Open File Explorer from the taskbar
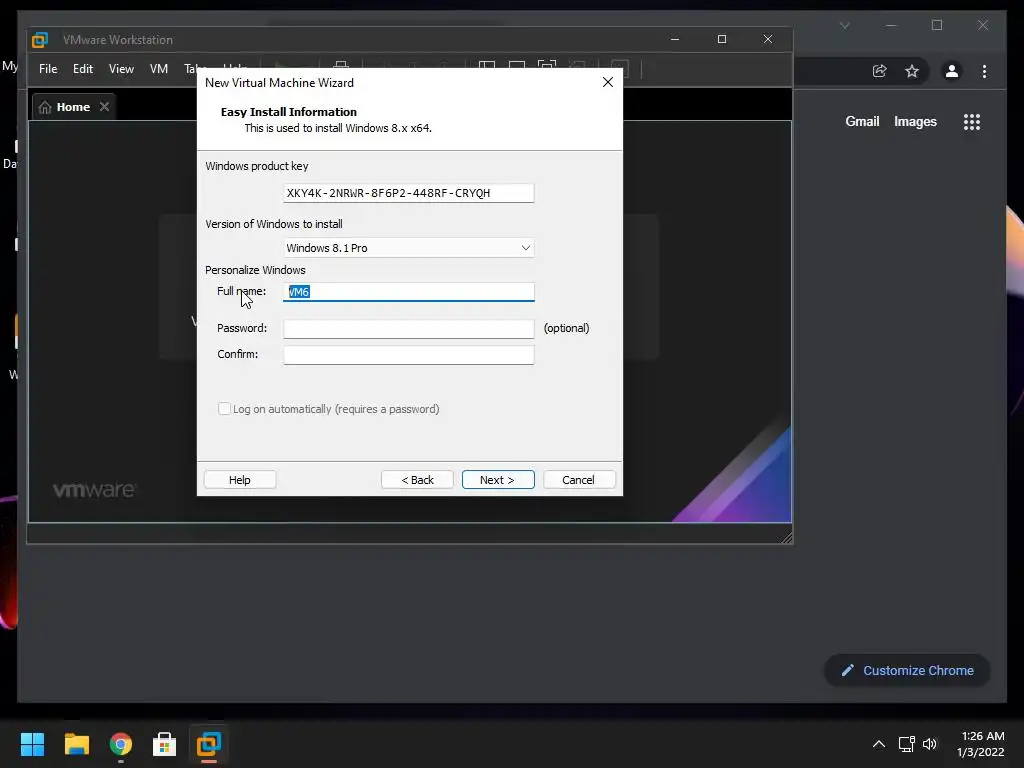Viewport: 1024px width, 768px height. point(76,744)
